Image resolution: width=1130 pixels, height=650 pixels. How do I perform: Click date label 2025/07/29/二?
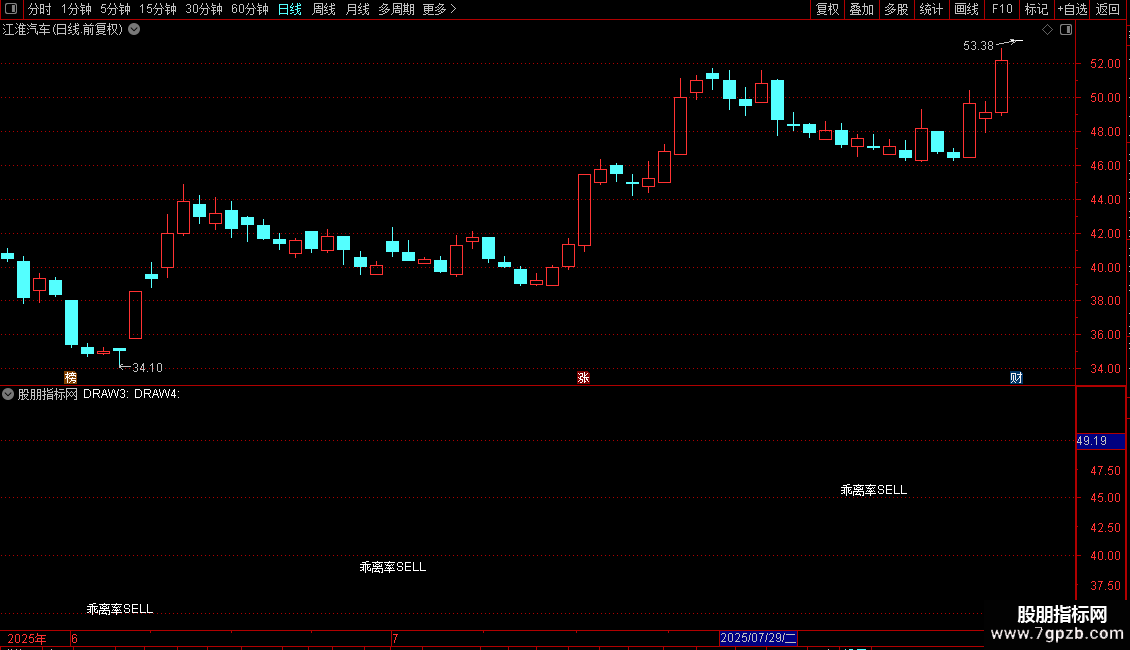click(758, 638)
